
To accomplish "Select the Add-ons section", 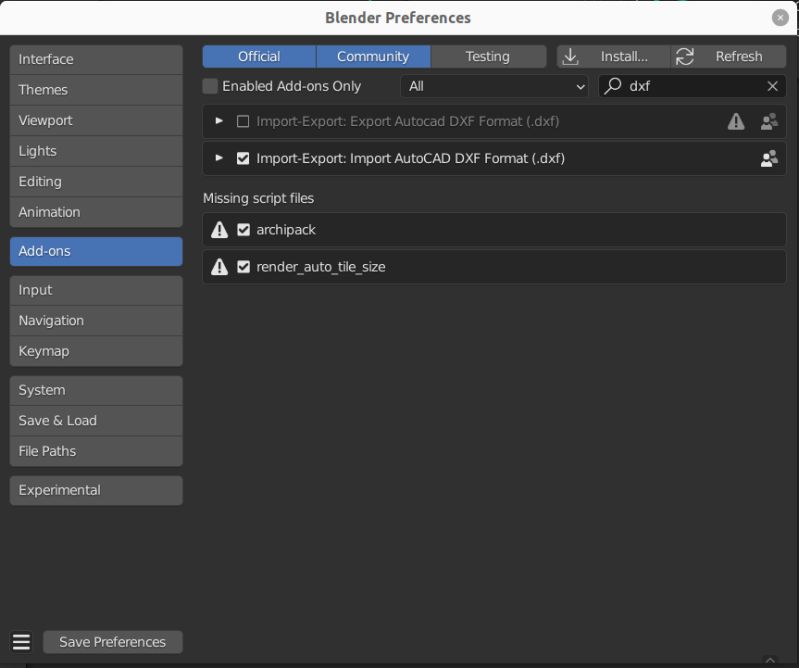I will click(96, 251).
